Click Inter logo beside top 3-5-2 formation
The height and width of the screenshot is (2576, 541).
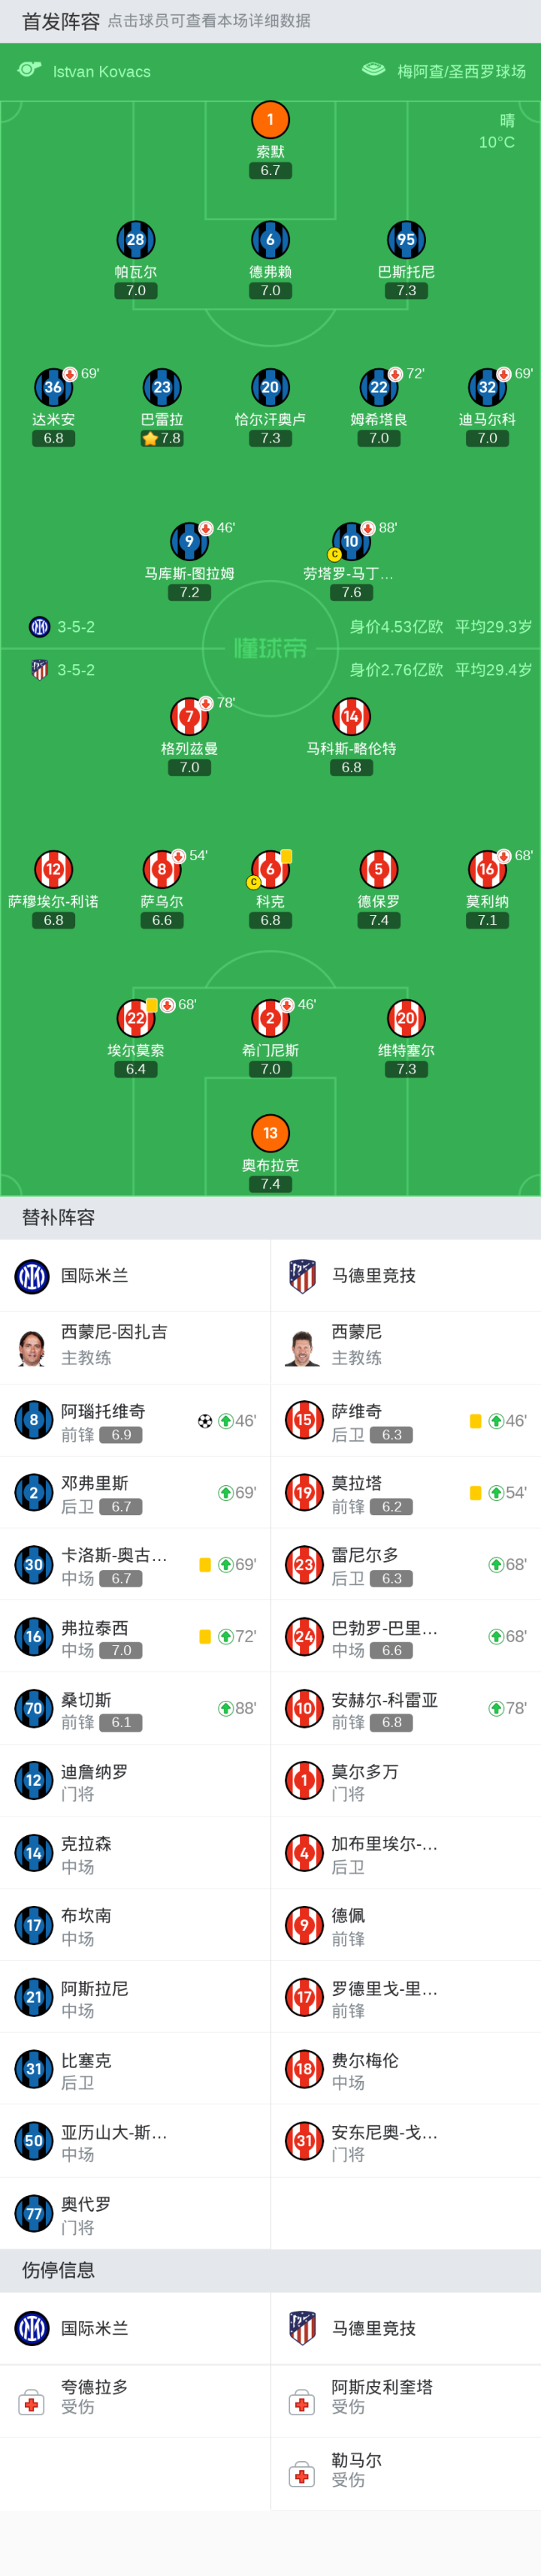pos(40,627)
